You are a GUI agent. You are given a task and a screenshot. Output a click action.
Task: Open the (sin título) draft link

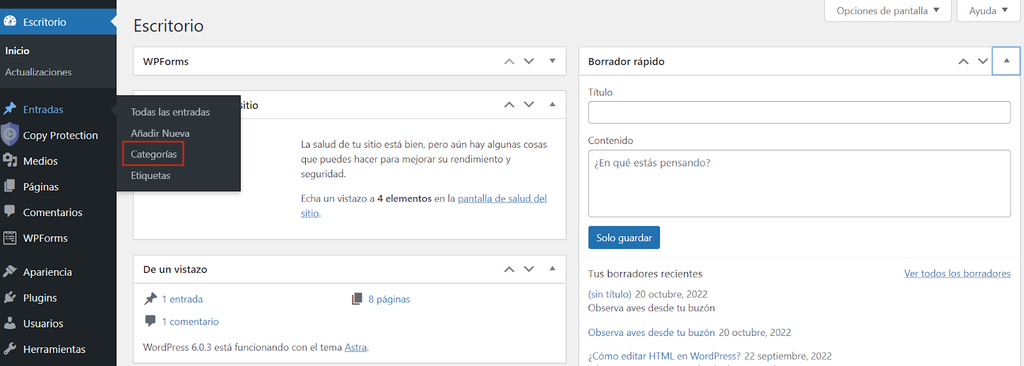click(610, 294)
